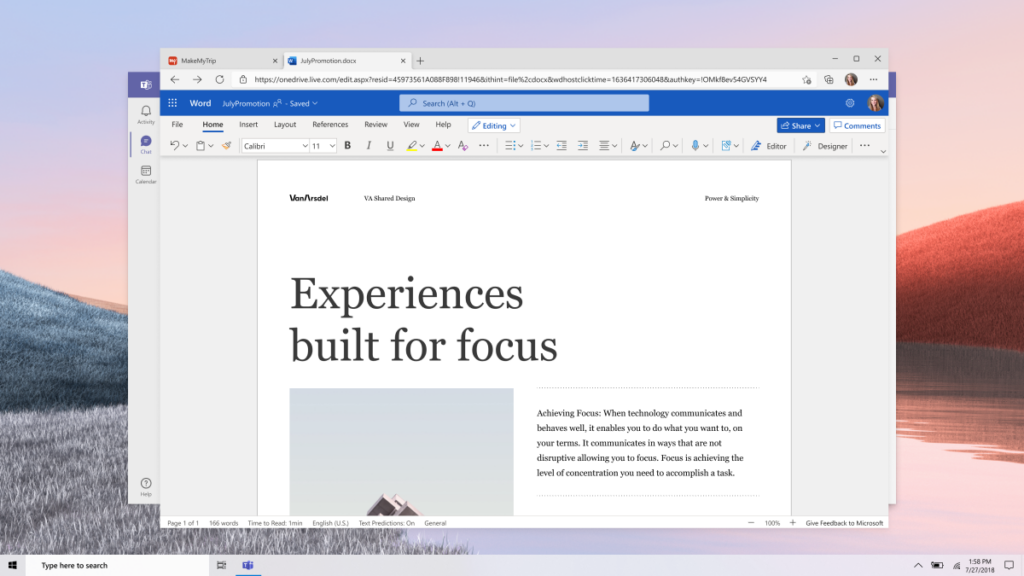Click the Bold formatting icon
This screenshot has height=576, width=1024.
(347, 145)
